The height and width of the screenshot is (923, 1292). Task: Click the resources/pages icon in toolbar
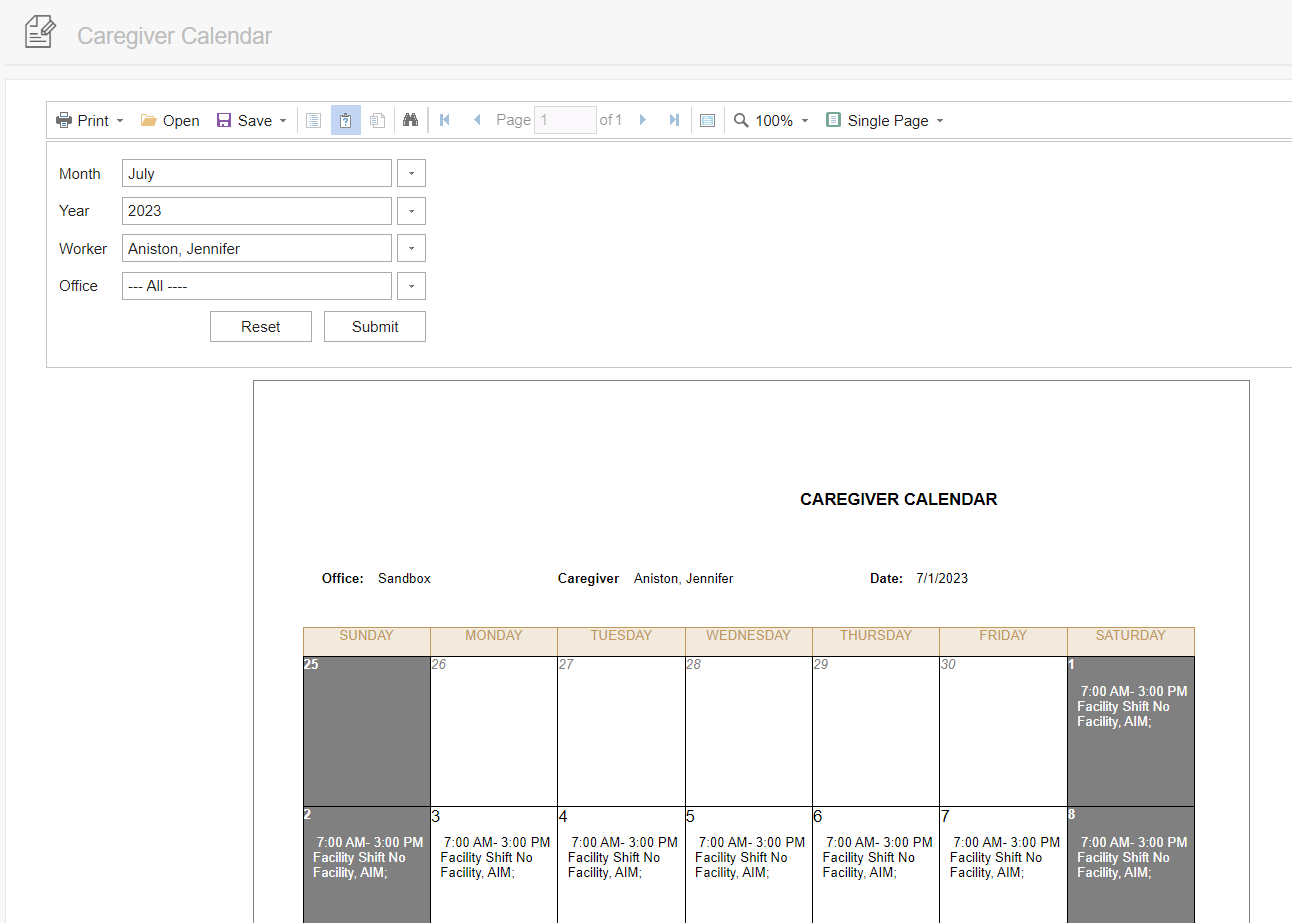(377, 120)
